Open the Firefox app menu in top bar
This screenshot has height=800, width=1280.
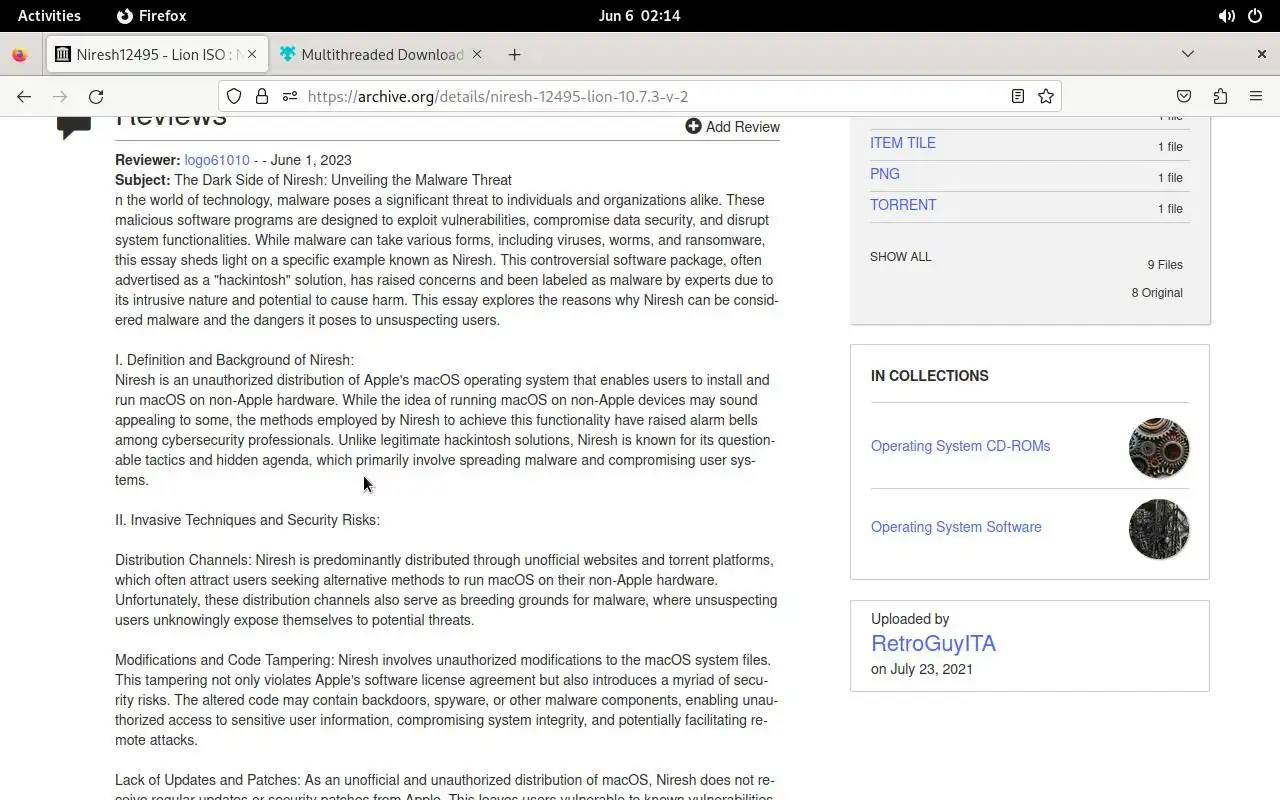click(152, 16)
